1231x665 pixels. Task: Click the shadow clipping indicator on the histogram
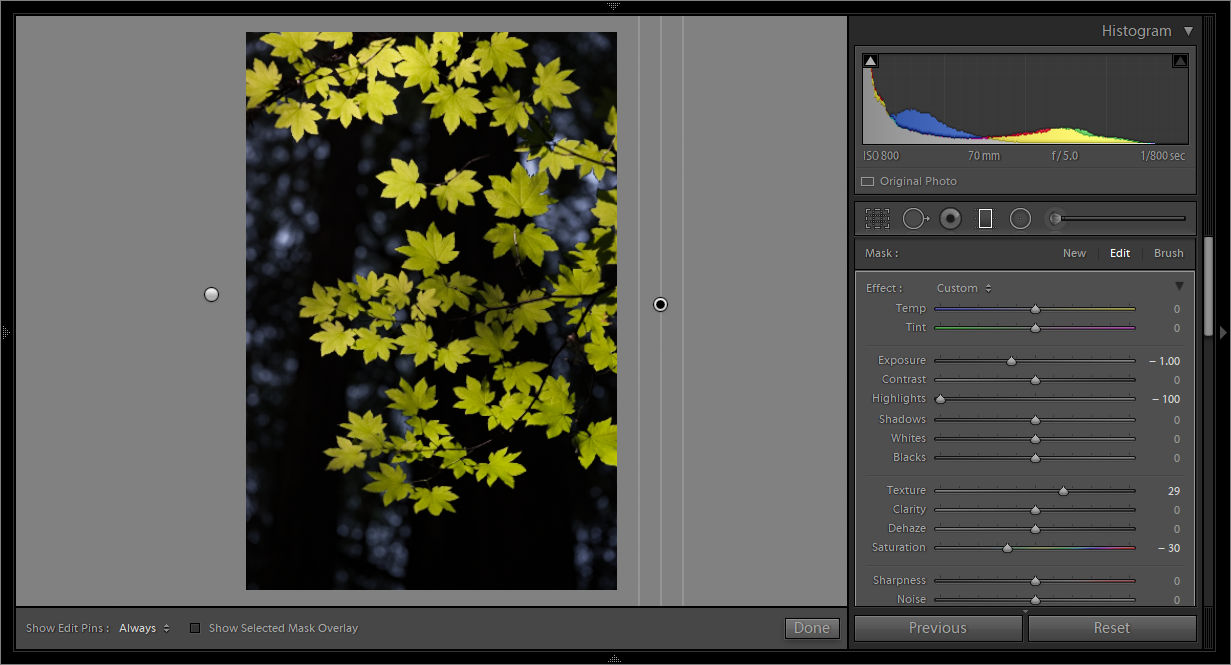[x=869, y=60]
